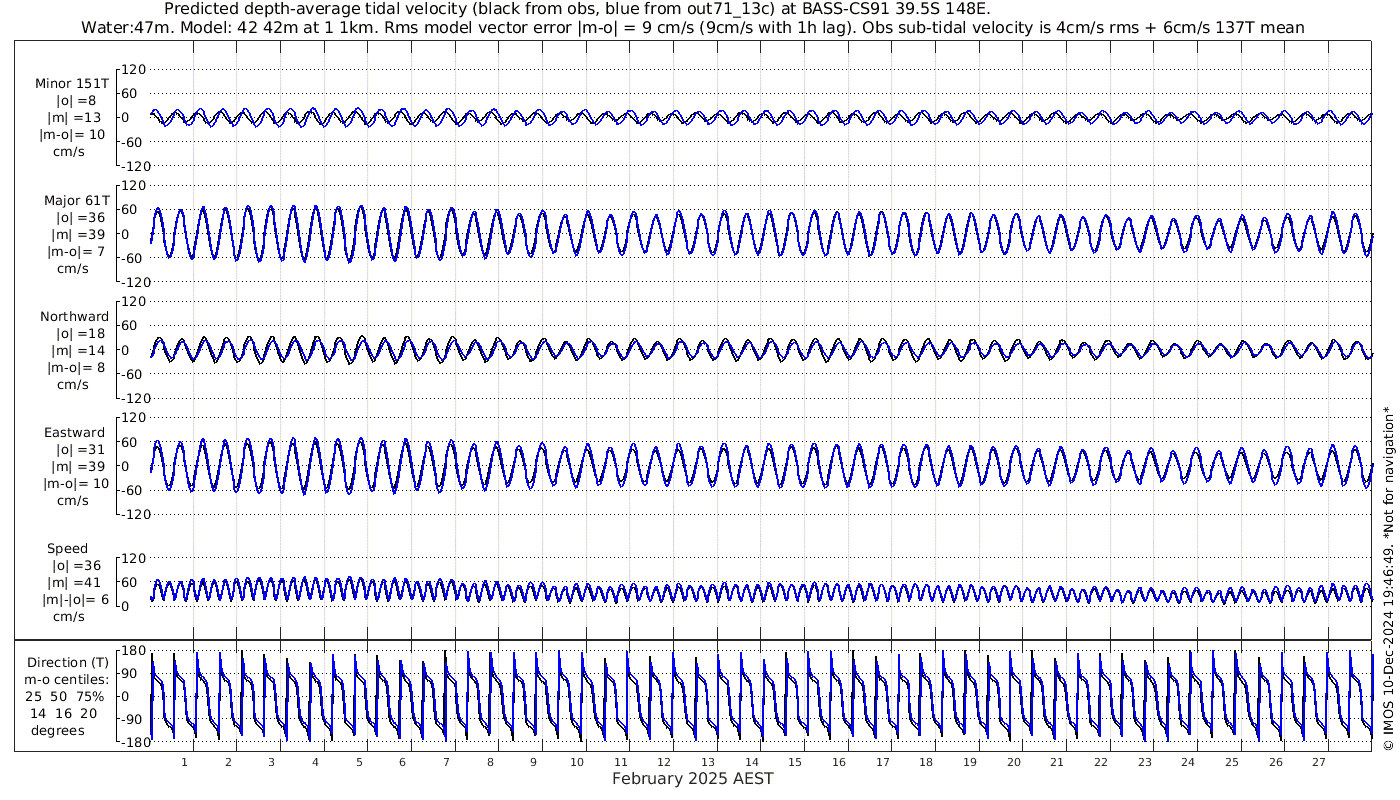Click '|m|-|o|= 6' in the Speed panel

point(76,600)
